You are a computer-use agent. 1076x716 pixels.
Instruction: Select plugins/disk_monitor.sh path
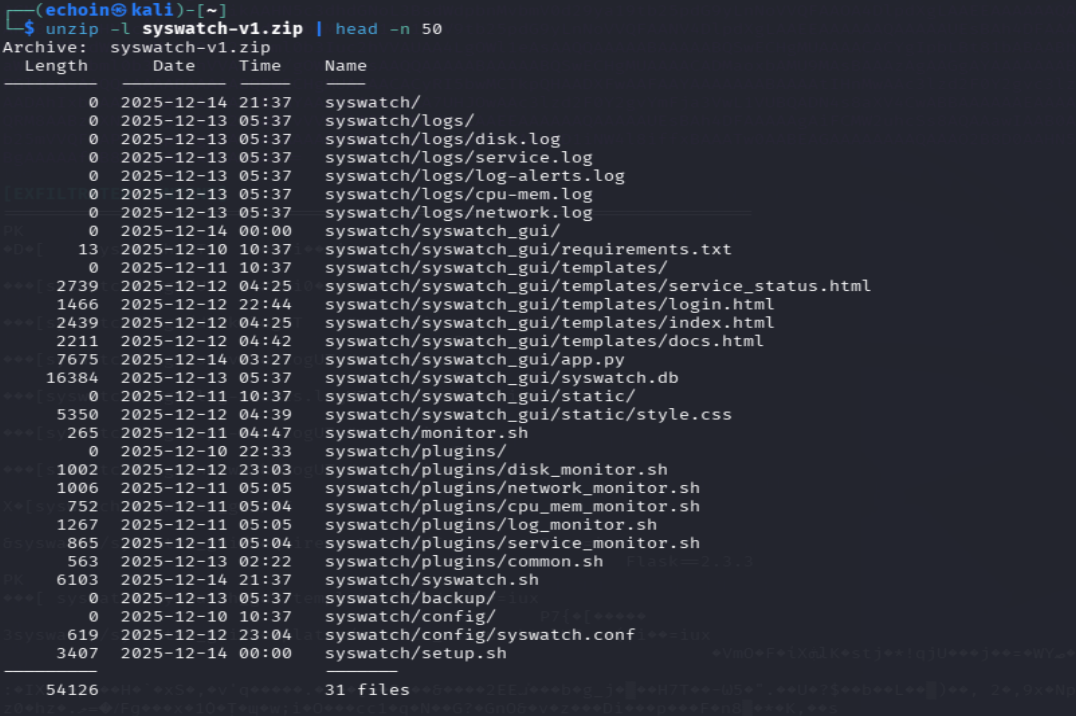pos(496,470)
